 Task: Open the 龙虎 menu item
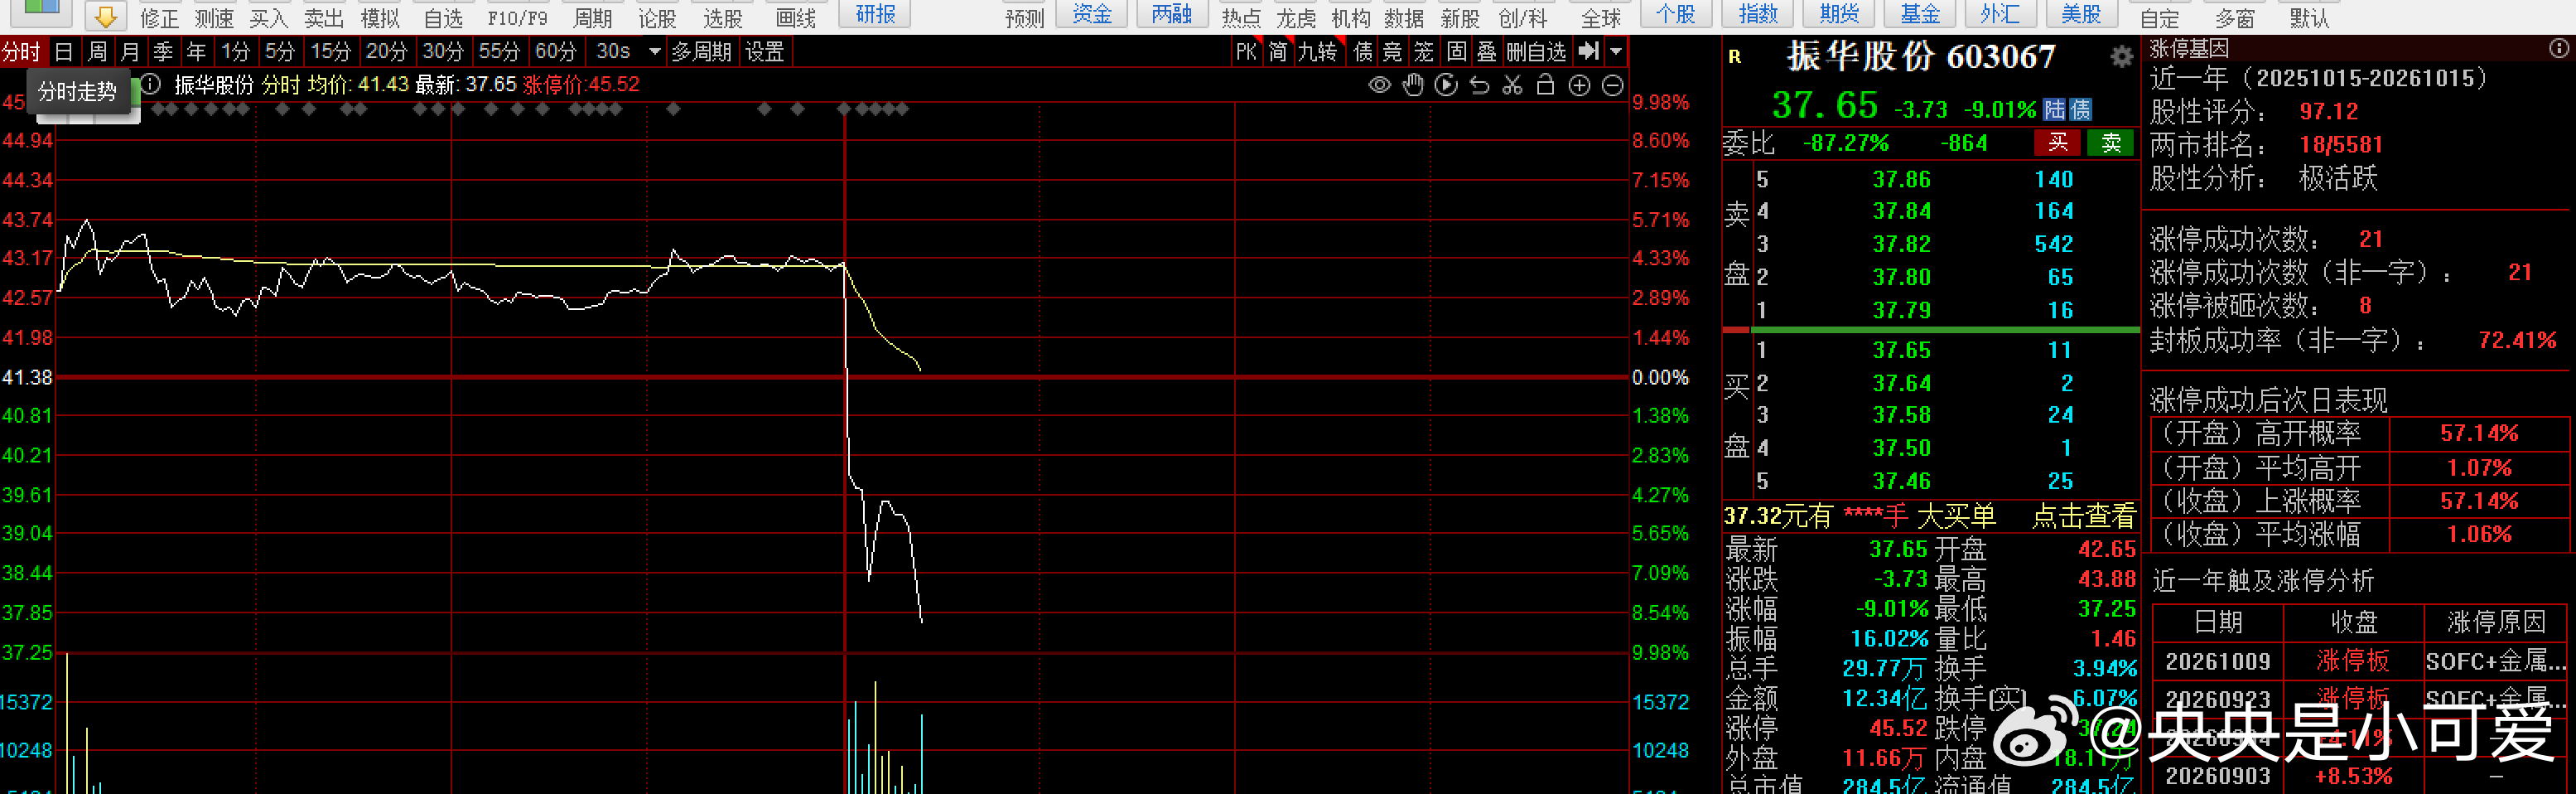tap(1296, 18)
